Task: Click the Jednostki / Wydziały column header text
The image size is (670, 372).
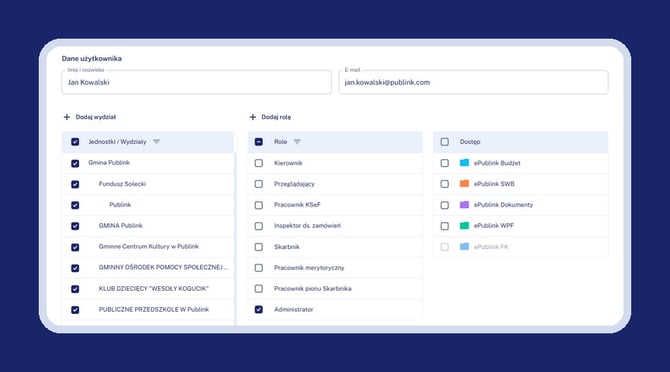Action: click(x=117, y=142)
